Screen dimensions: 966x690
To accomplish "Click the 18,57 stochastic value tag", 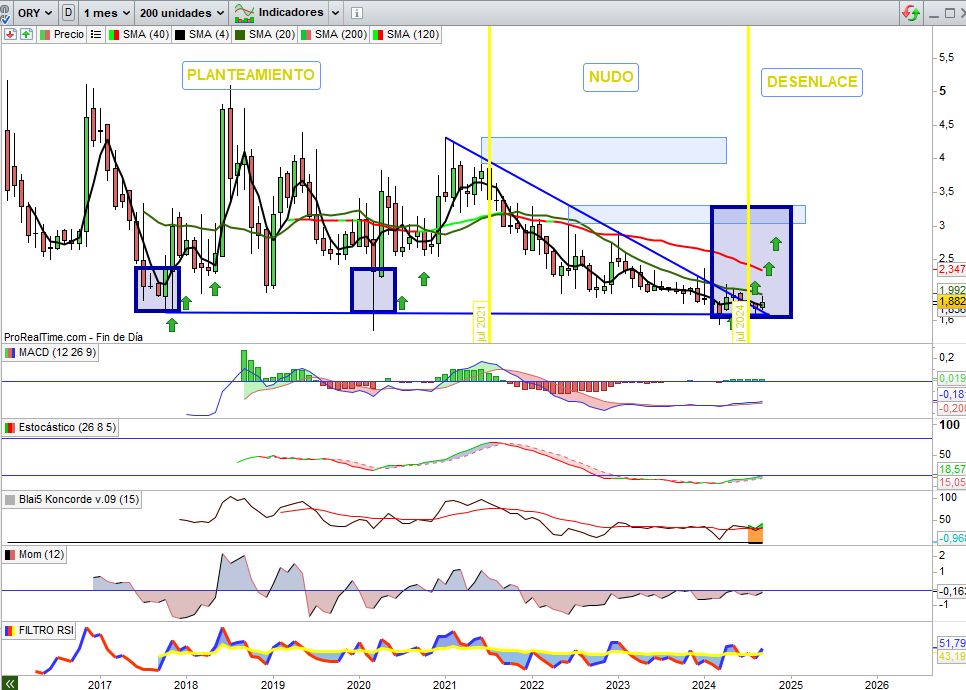I will (951, 469).
